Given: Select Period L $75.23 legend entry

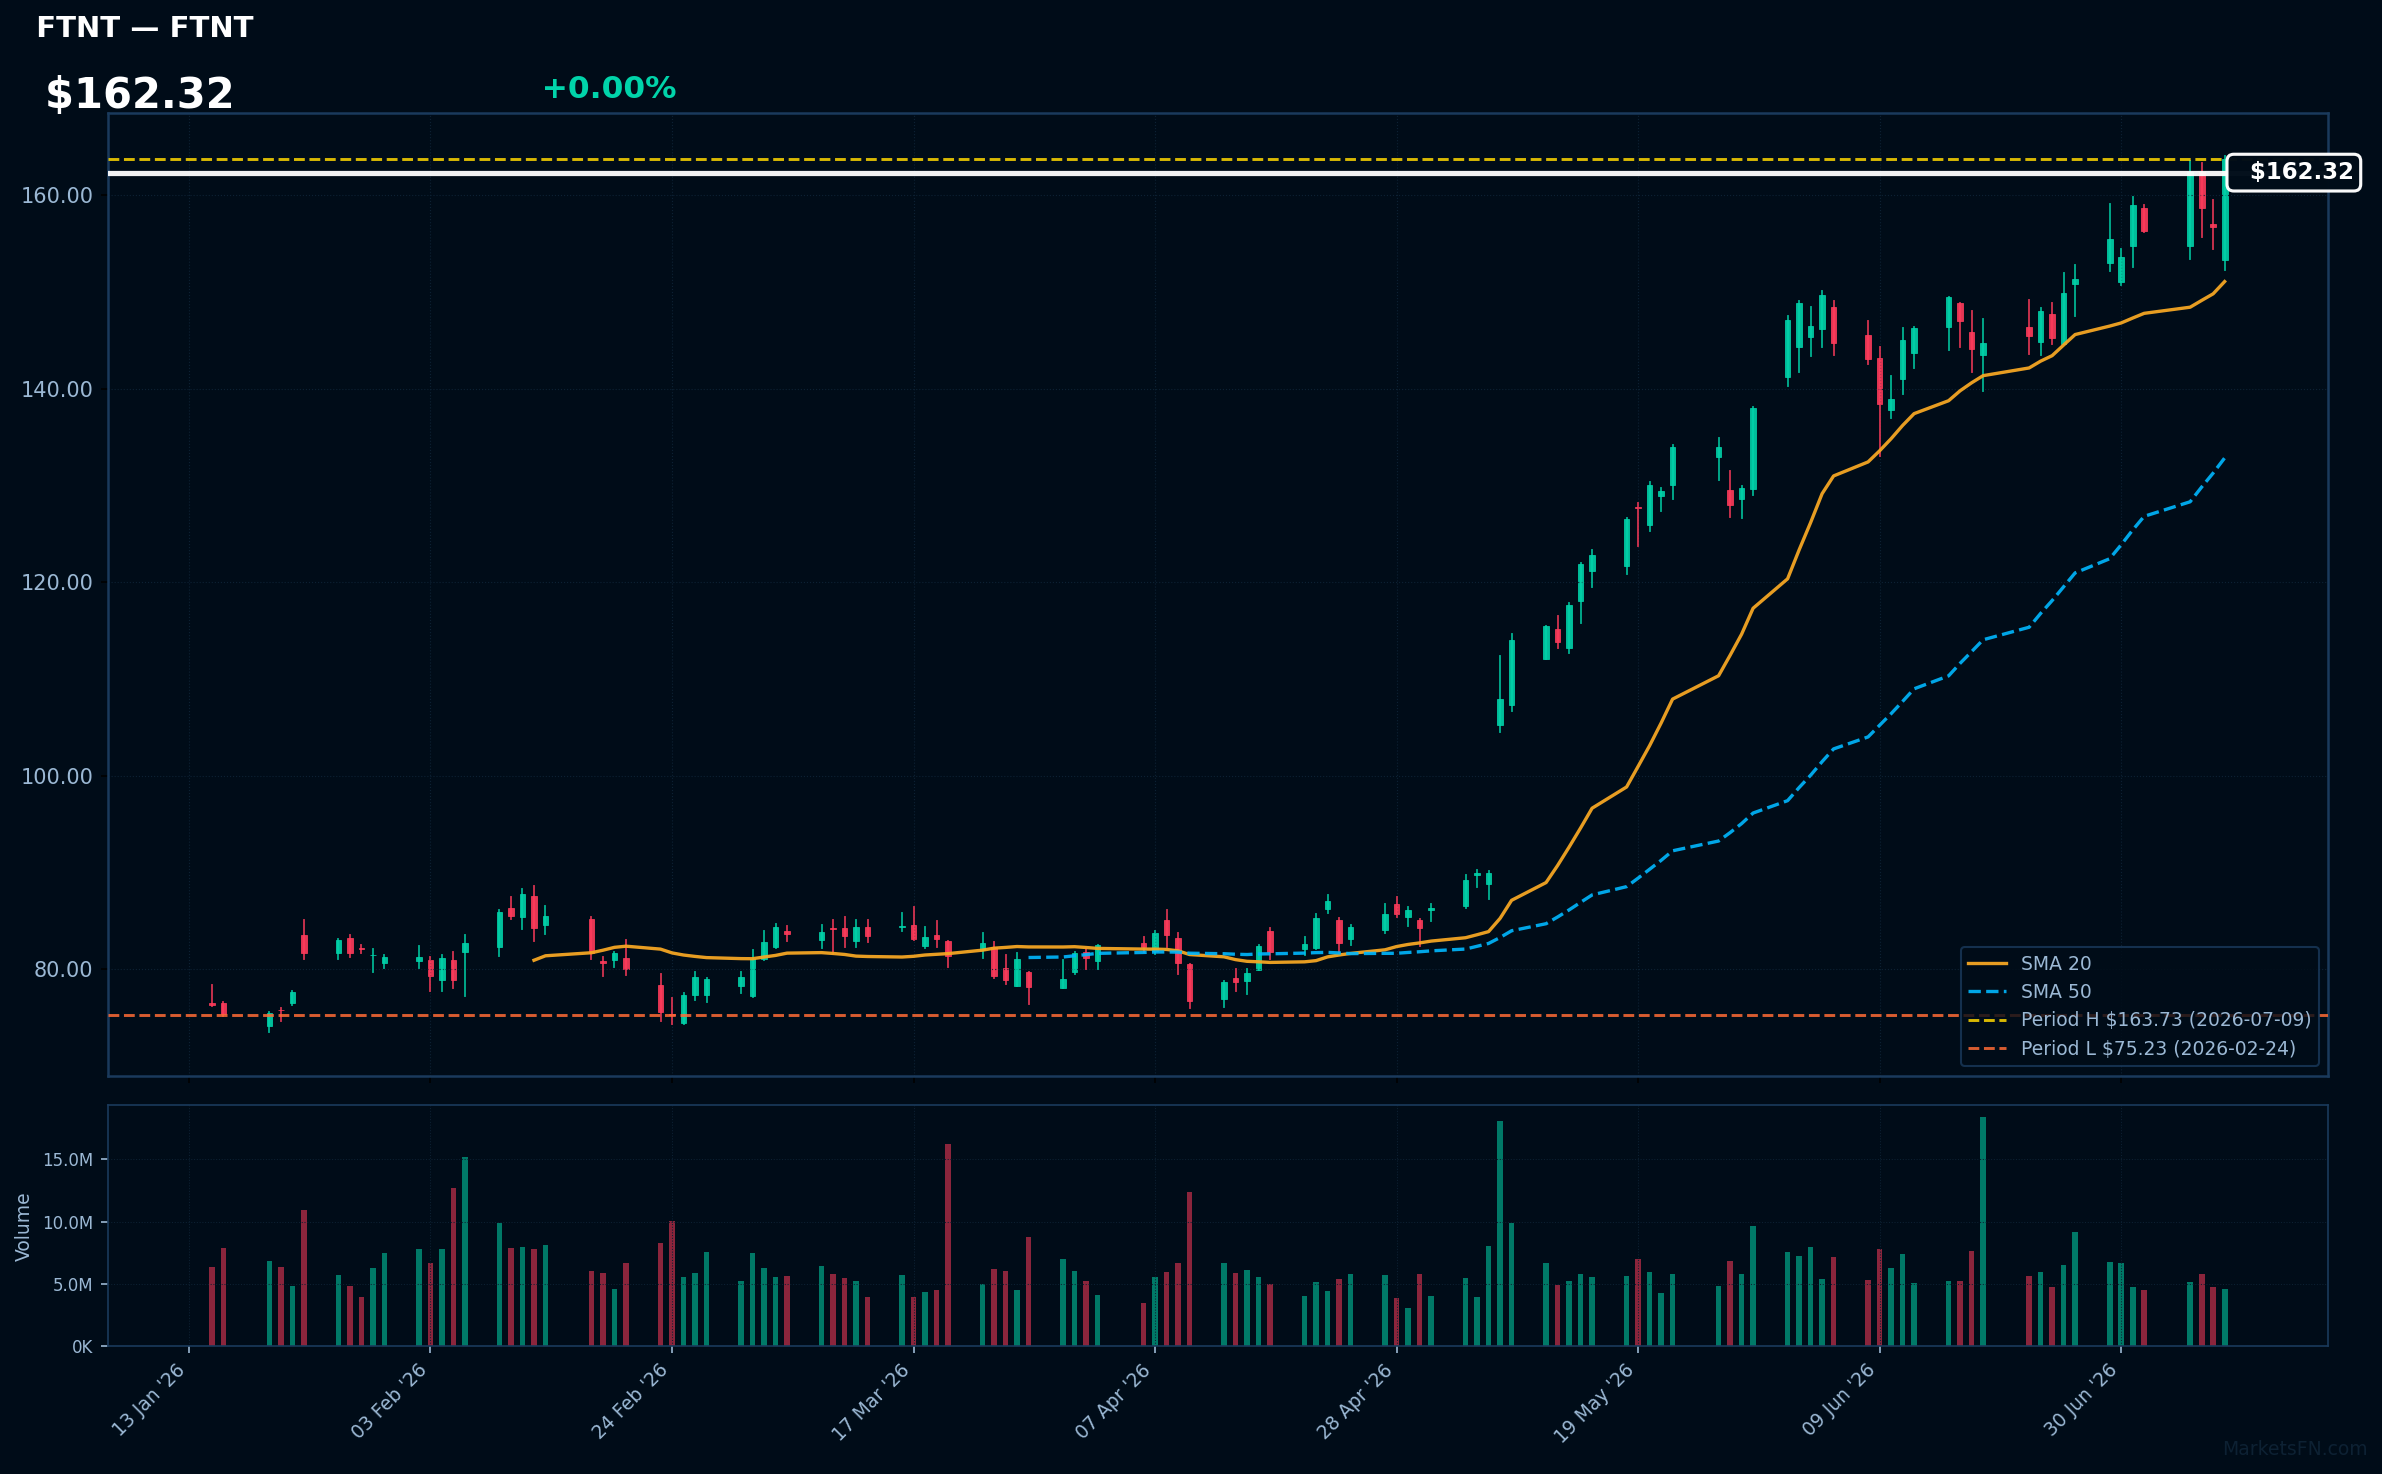Looking at the screenshot, I should pyautogui.click(x=2131, y=1048).
